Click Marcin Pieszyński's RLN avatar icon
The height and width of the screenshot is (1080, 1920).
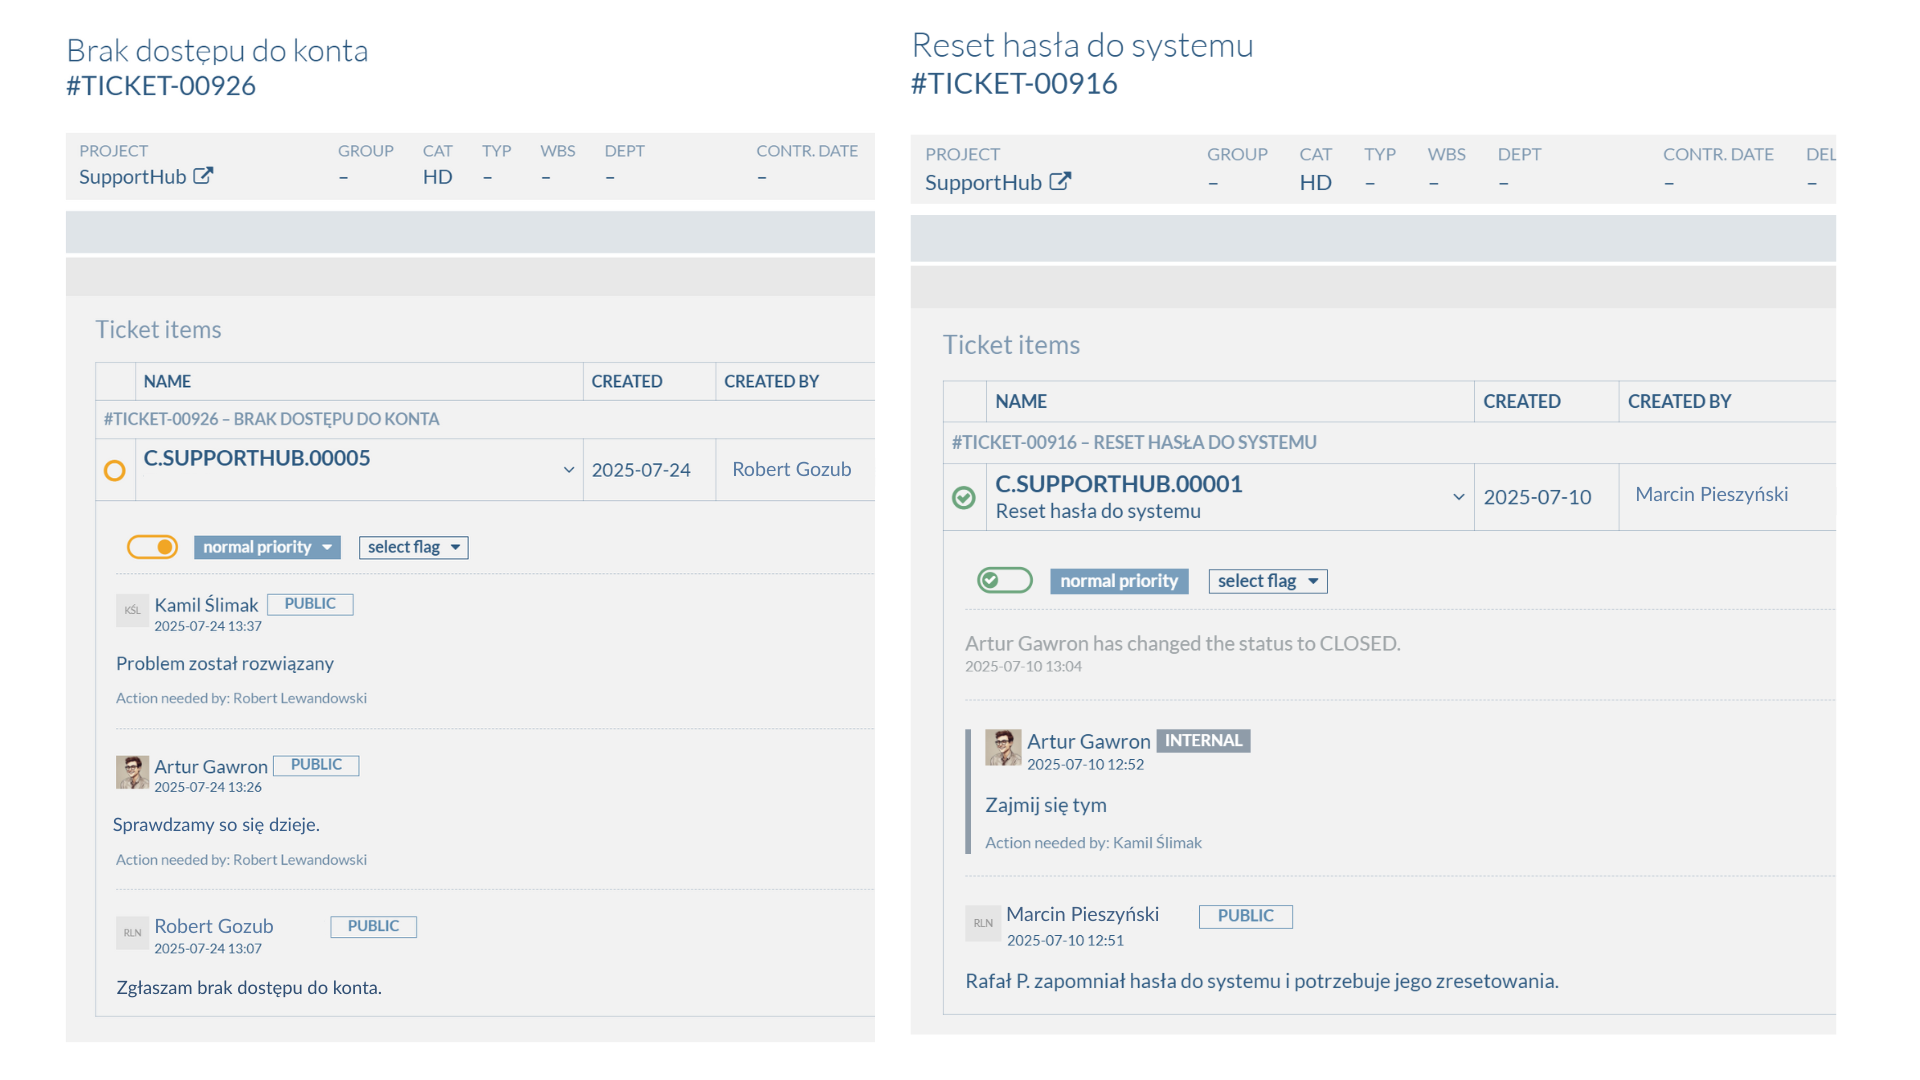(983, 923)
